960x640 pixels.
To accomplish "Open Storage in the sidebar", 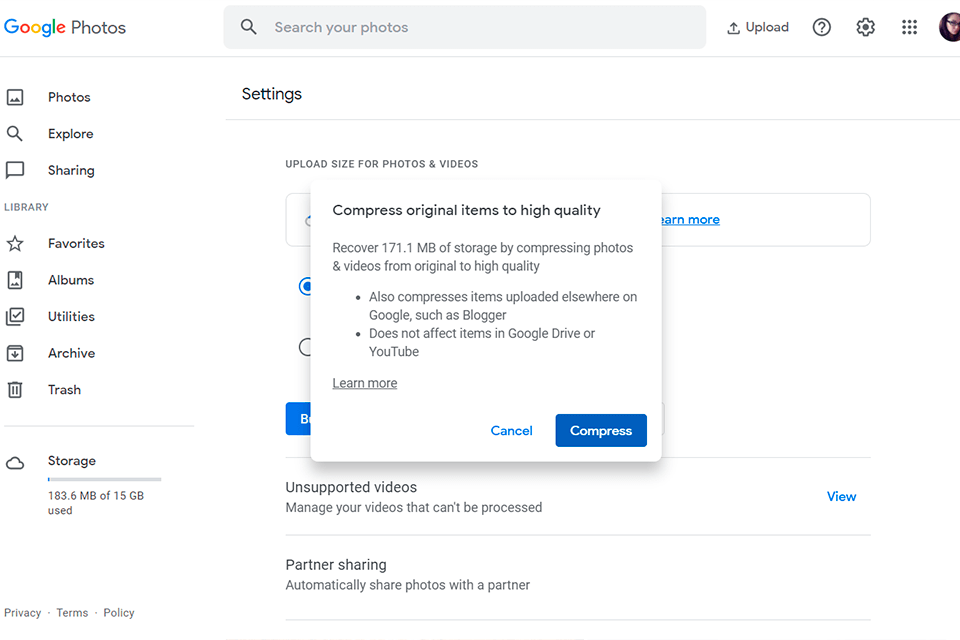I will (x=72, y=461).
